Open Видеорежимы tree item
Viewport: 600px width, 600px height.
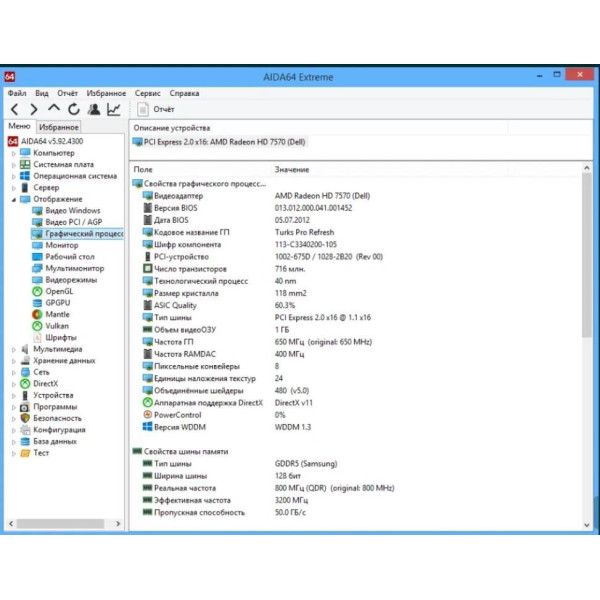click(x=65, y=280)
